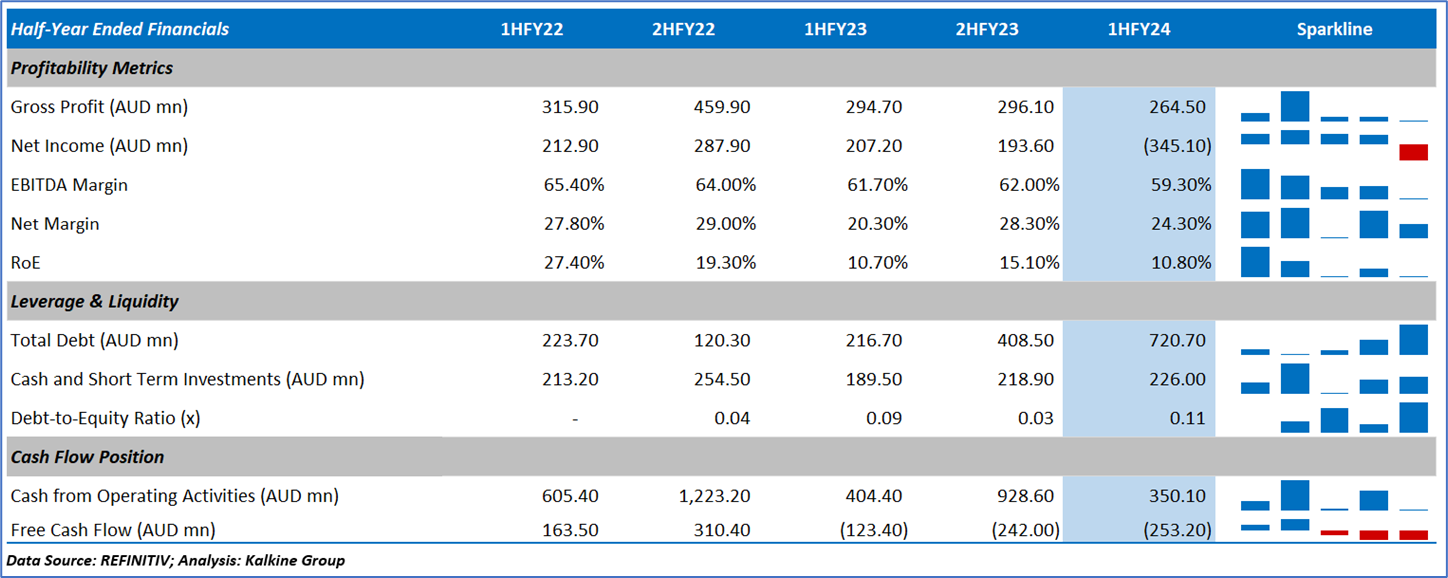Click the Leverage & Liquidity section header
Image resolution: width=1448 pixels, height=578 pixels.
pos(95,301)
